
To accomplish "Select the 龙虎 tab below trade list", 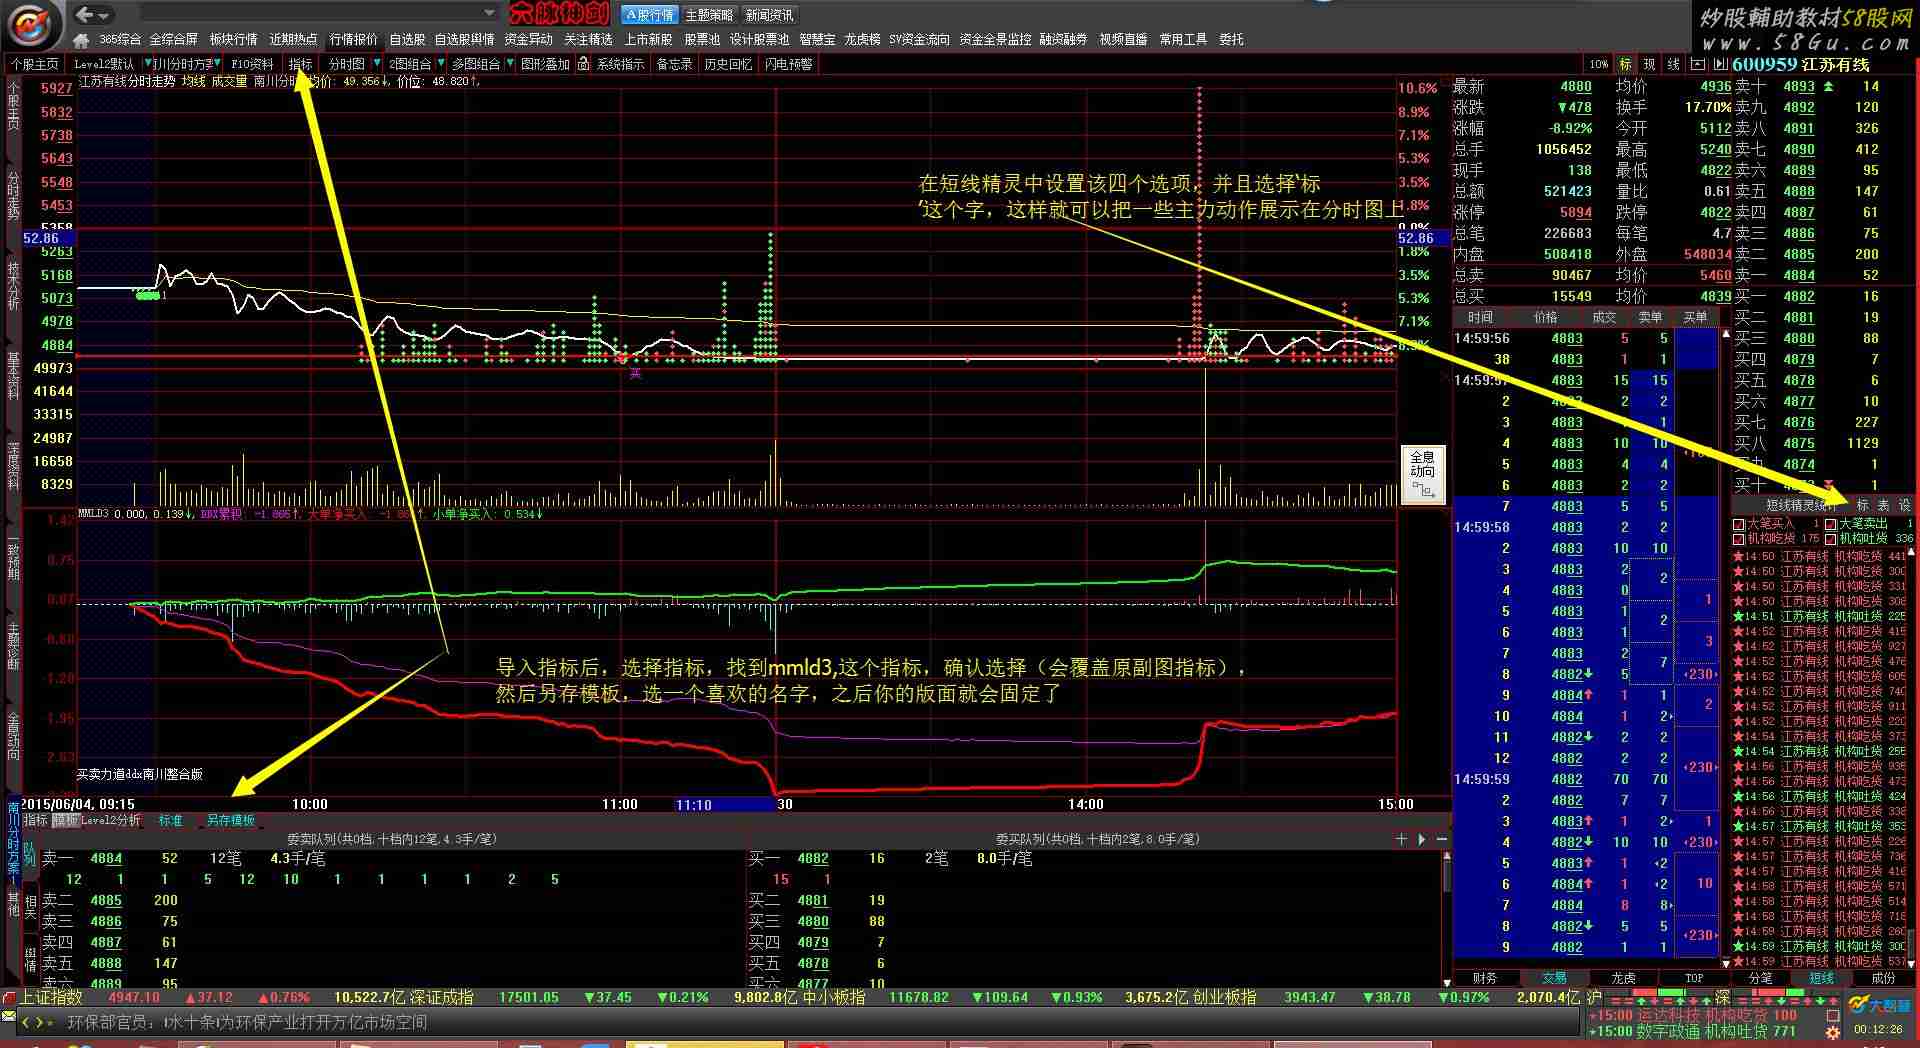I will click(1623, 978).
